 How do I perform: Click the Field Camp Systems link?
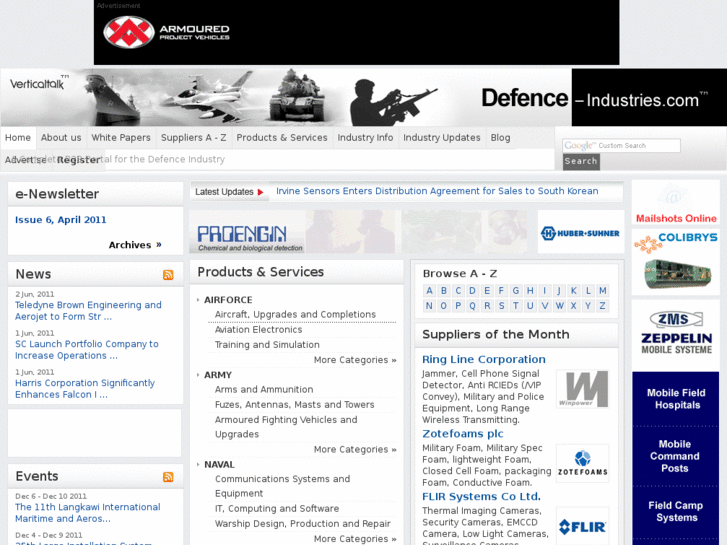pos(676,512)
